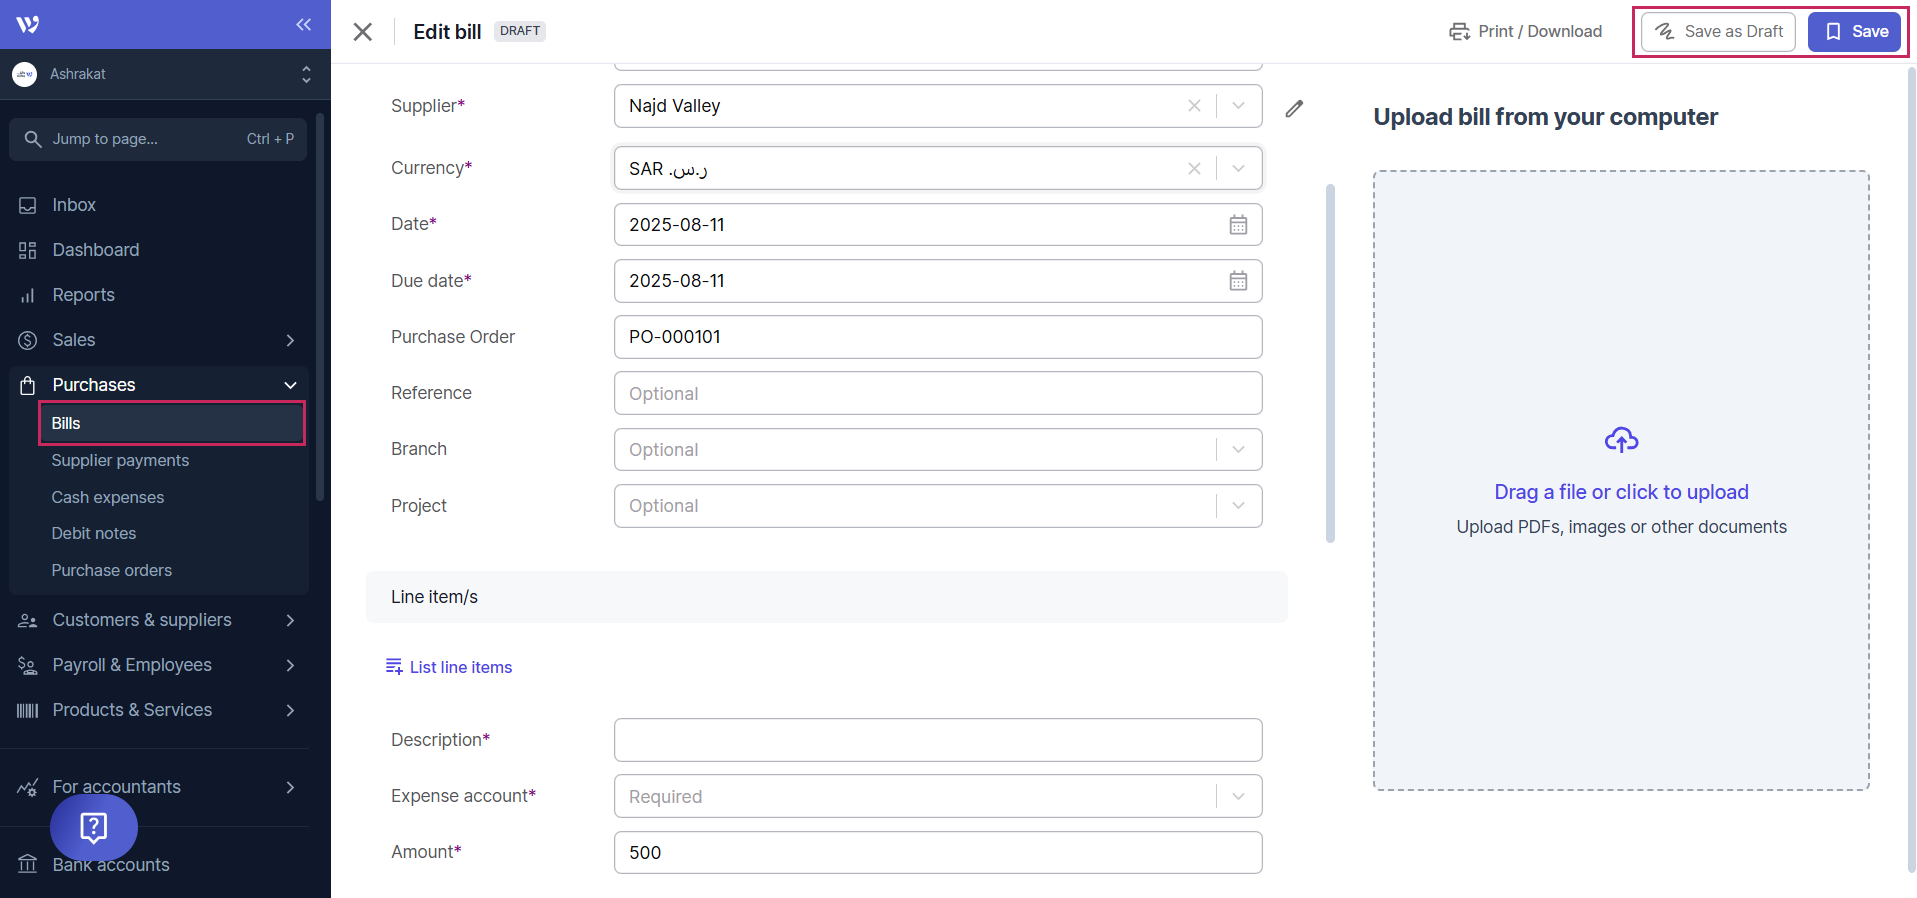Click the pencil icon to edit supplier
The image size is (1917, 898).
pos(1294,108)
